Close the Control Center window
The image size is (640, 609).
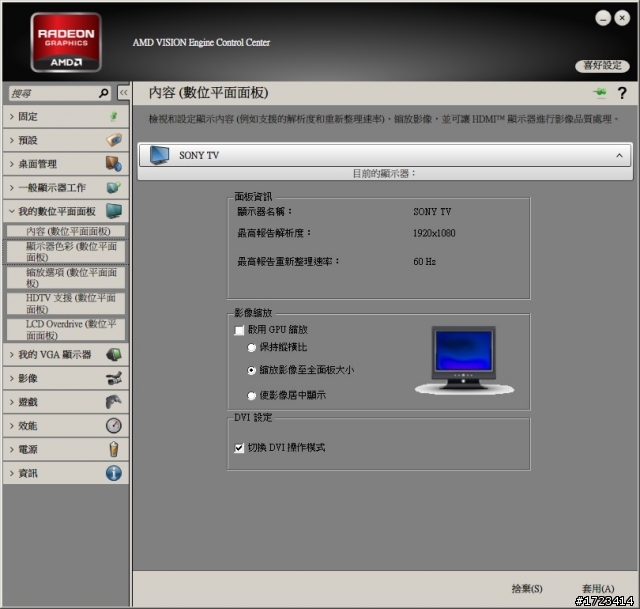coord(622,18)
